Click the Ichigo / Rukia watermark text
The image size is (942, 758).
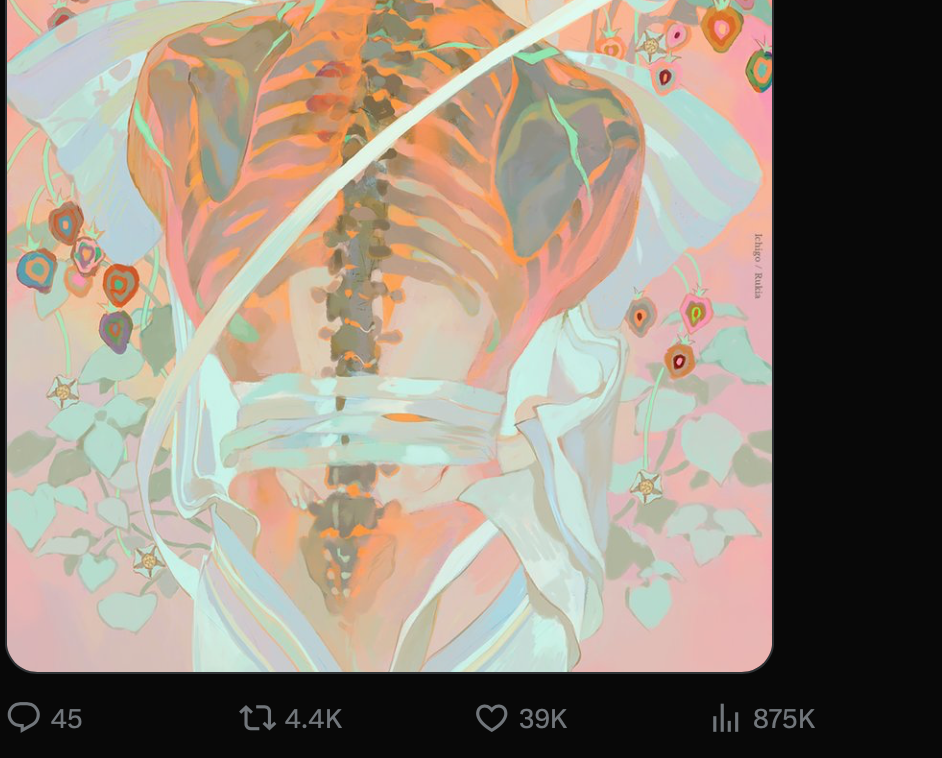coord(758,265)
